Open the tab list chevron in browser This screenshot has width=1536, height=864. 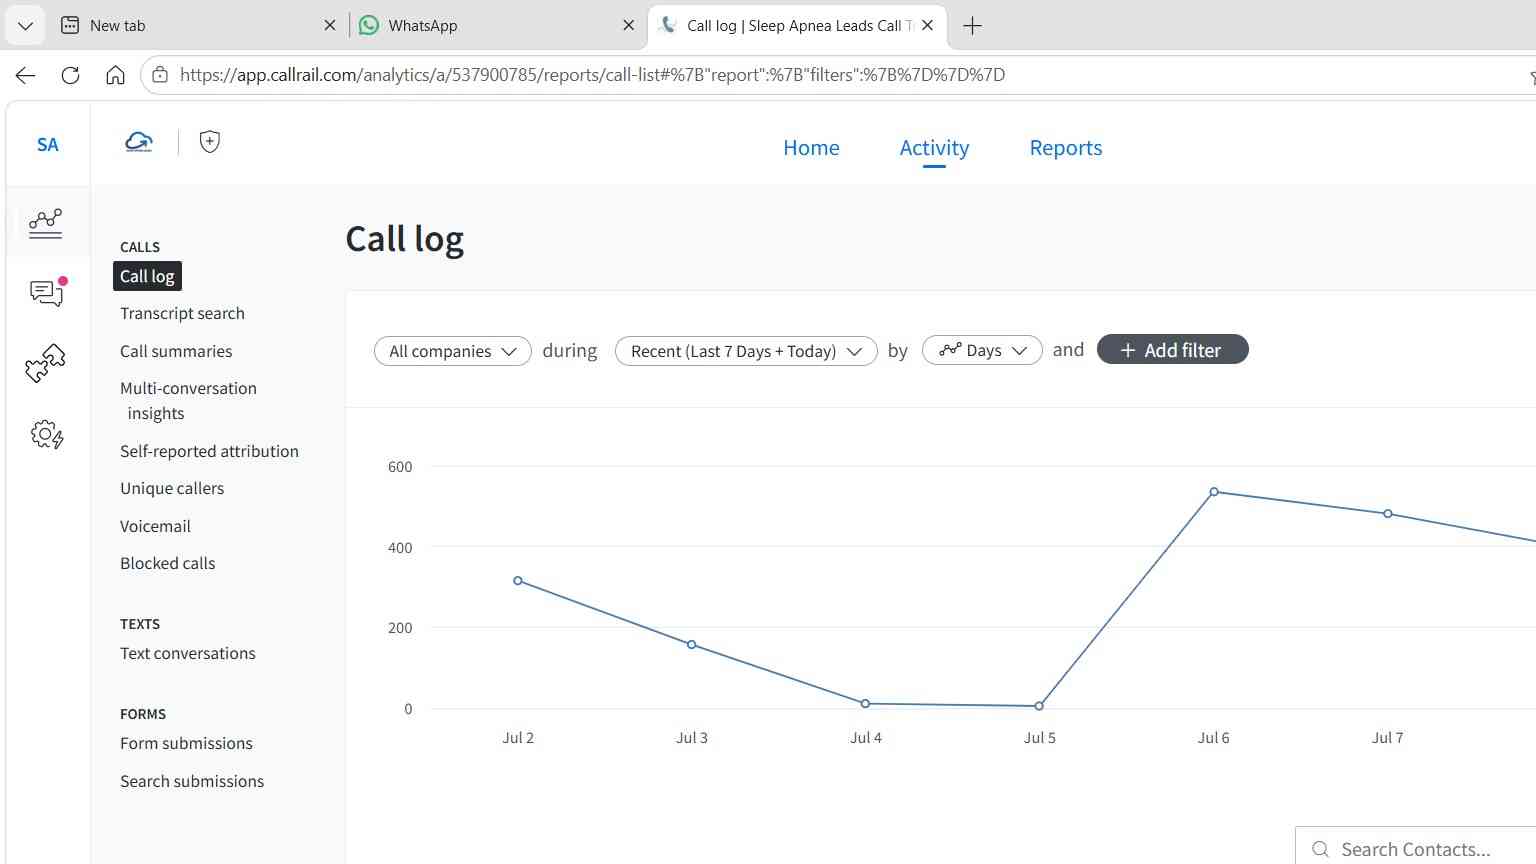pos(25,26)
